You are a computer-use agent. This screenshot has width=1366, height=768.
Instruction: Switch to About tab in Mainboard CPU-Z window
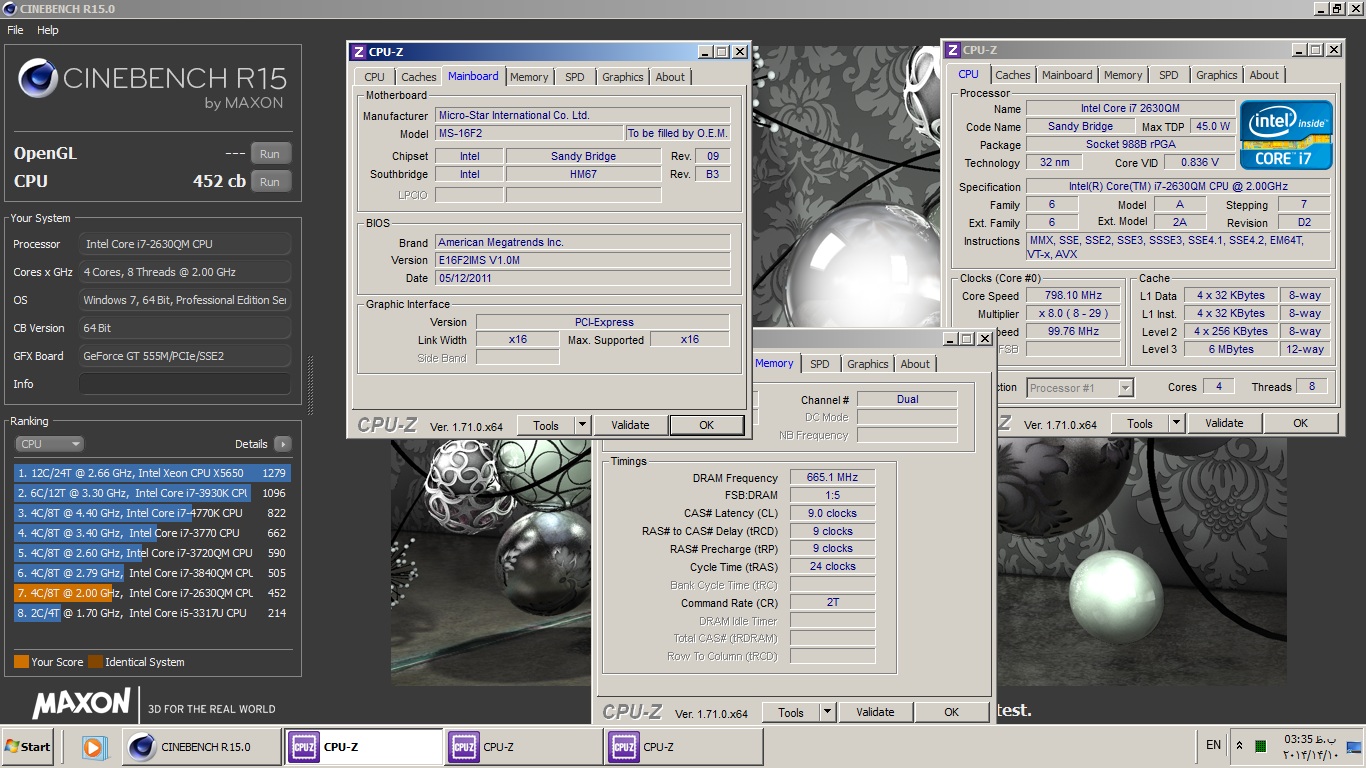point(670,77)
